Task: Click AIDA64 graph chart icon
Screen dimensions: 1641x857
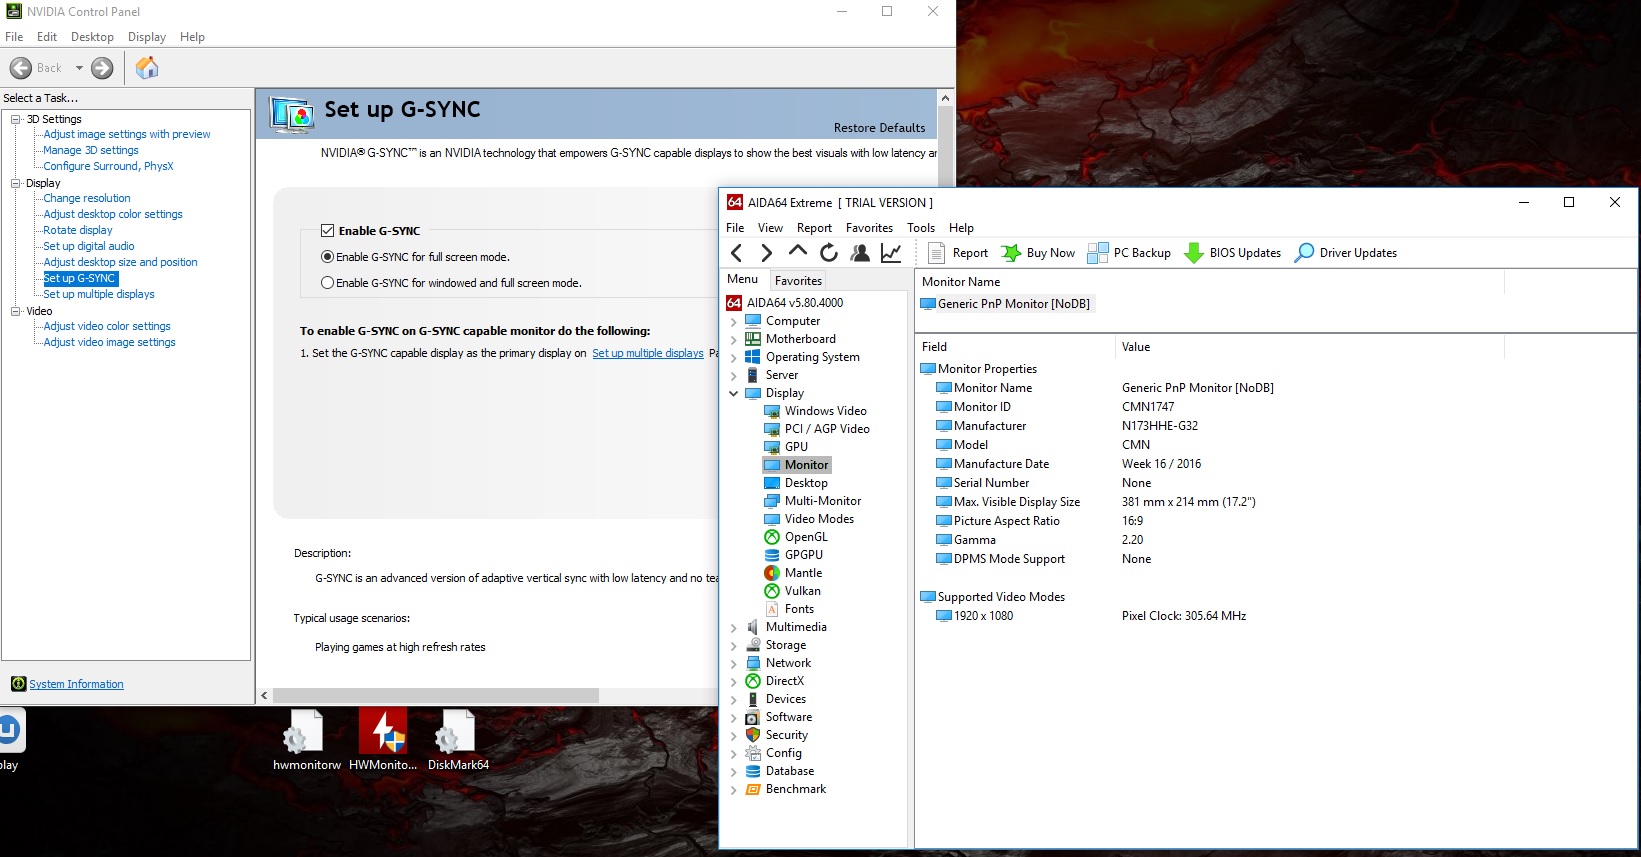Action: coord(891,253)
